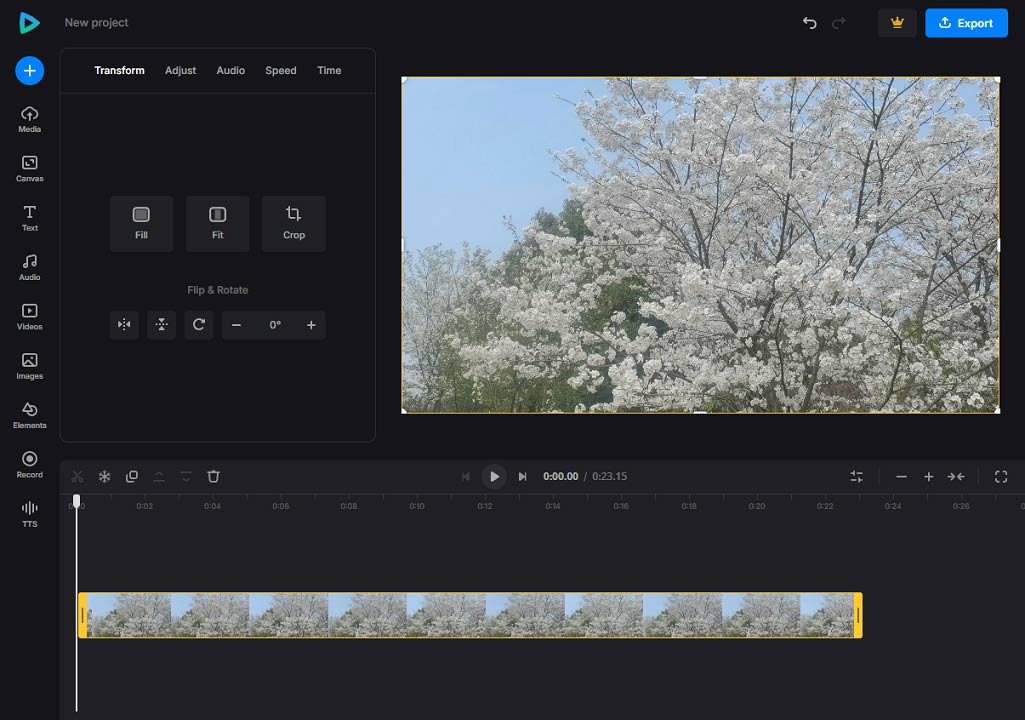Move clip layer up
This screenshot has width=1025, height=720.
[x=159, y=477]
